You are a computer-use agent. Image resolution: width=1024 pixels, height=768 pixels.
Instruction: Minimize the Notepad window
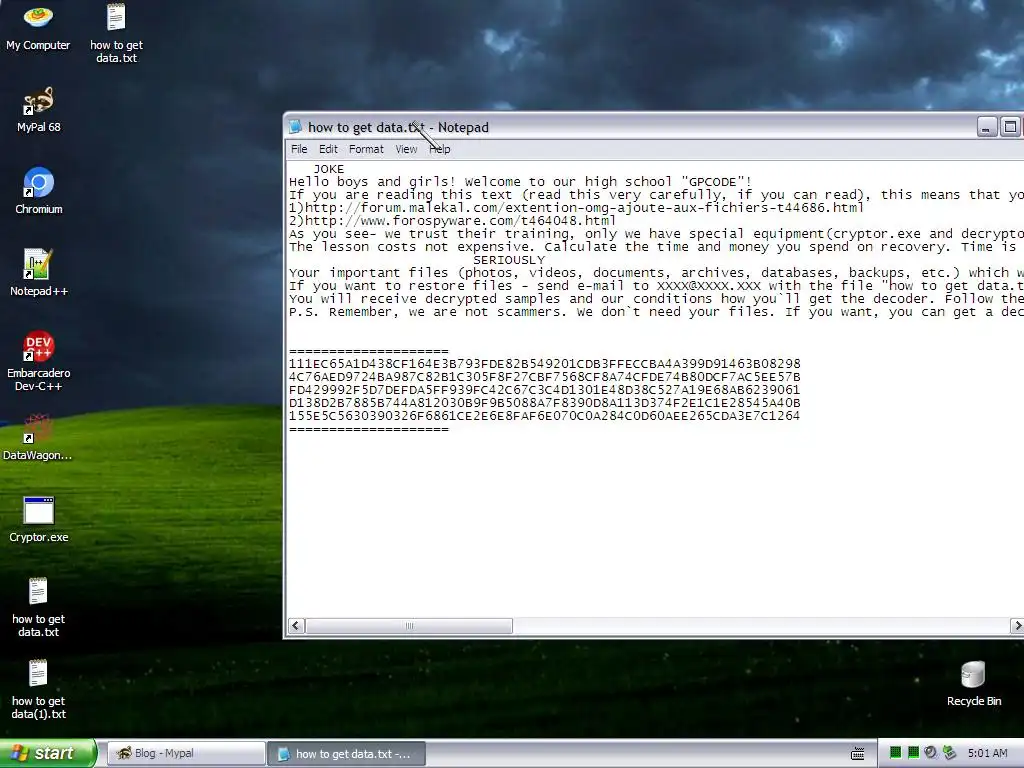point(987,127)
